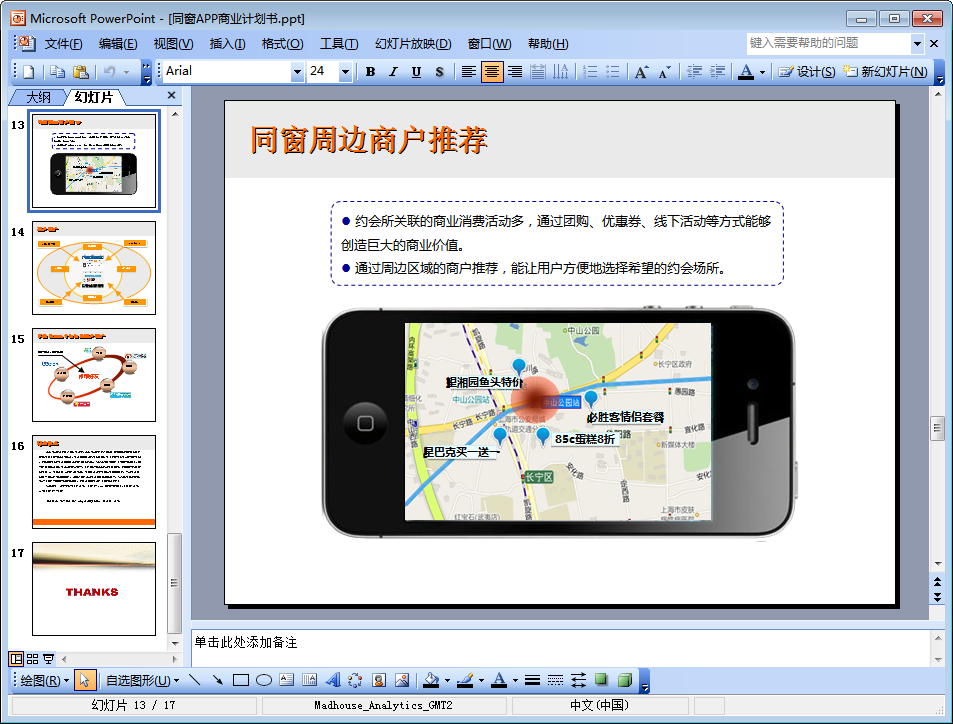
Task: Apply 3D style effect icon
Action: point(624,681)
